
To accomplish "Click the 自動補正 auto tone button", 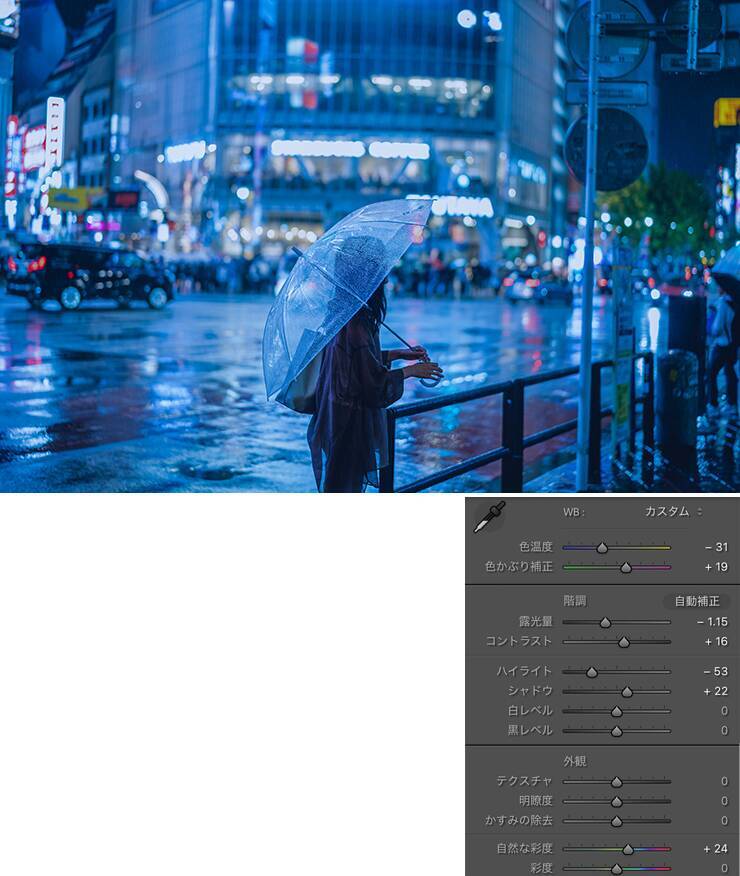I will coord(696,601).
